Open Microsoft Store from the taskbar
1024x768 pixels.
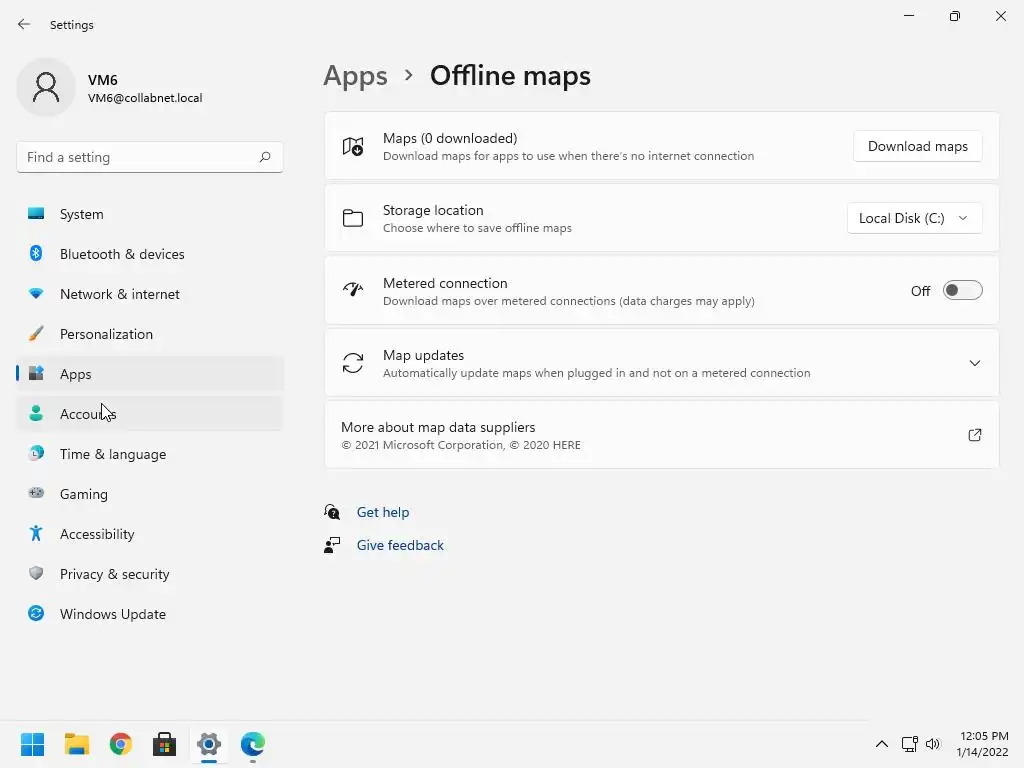165,744
